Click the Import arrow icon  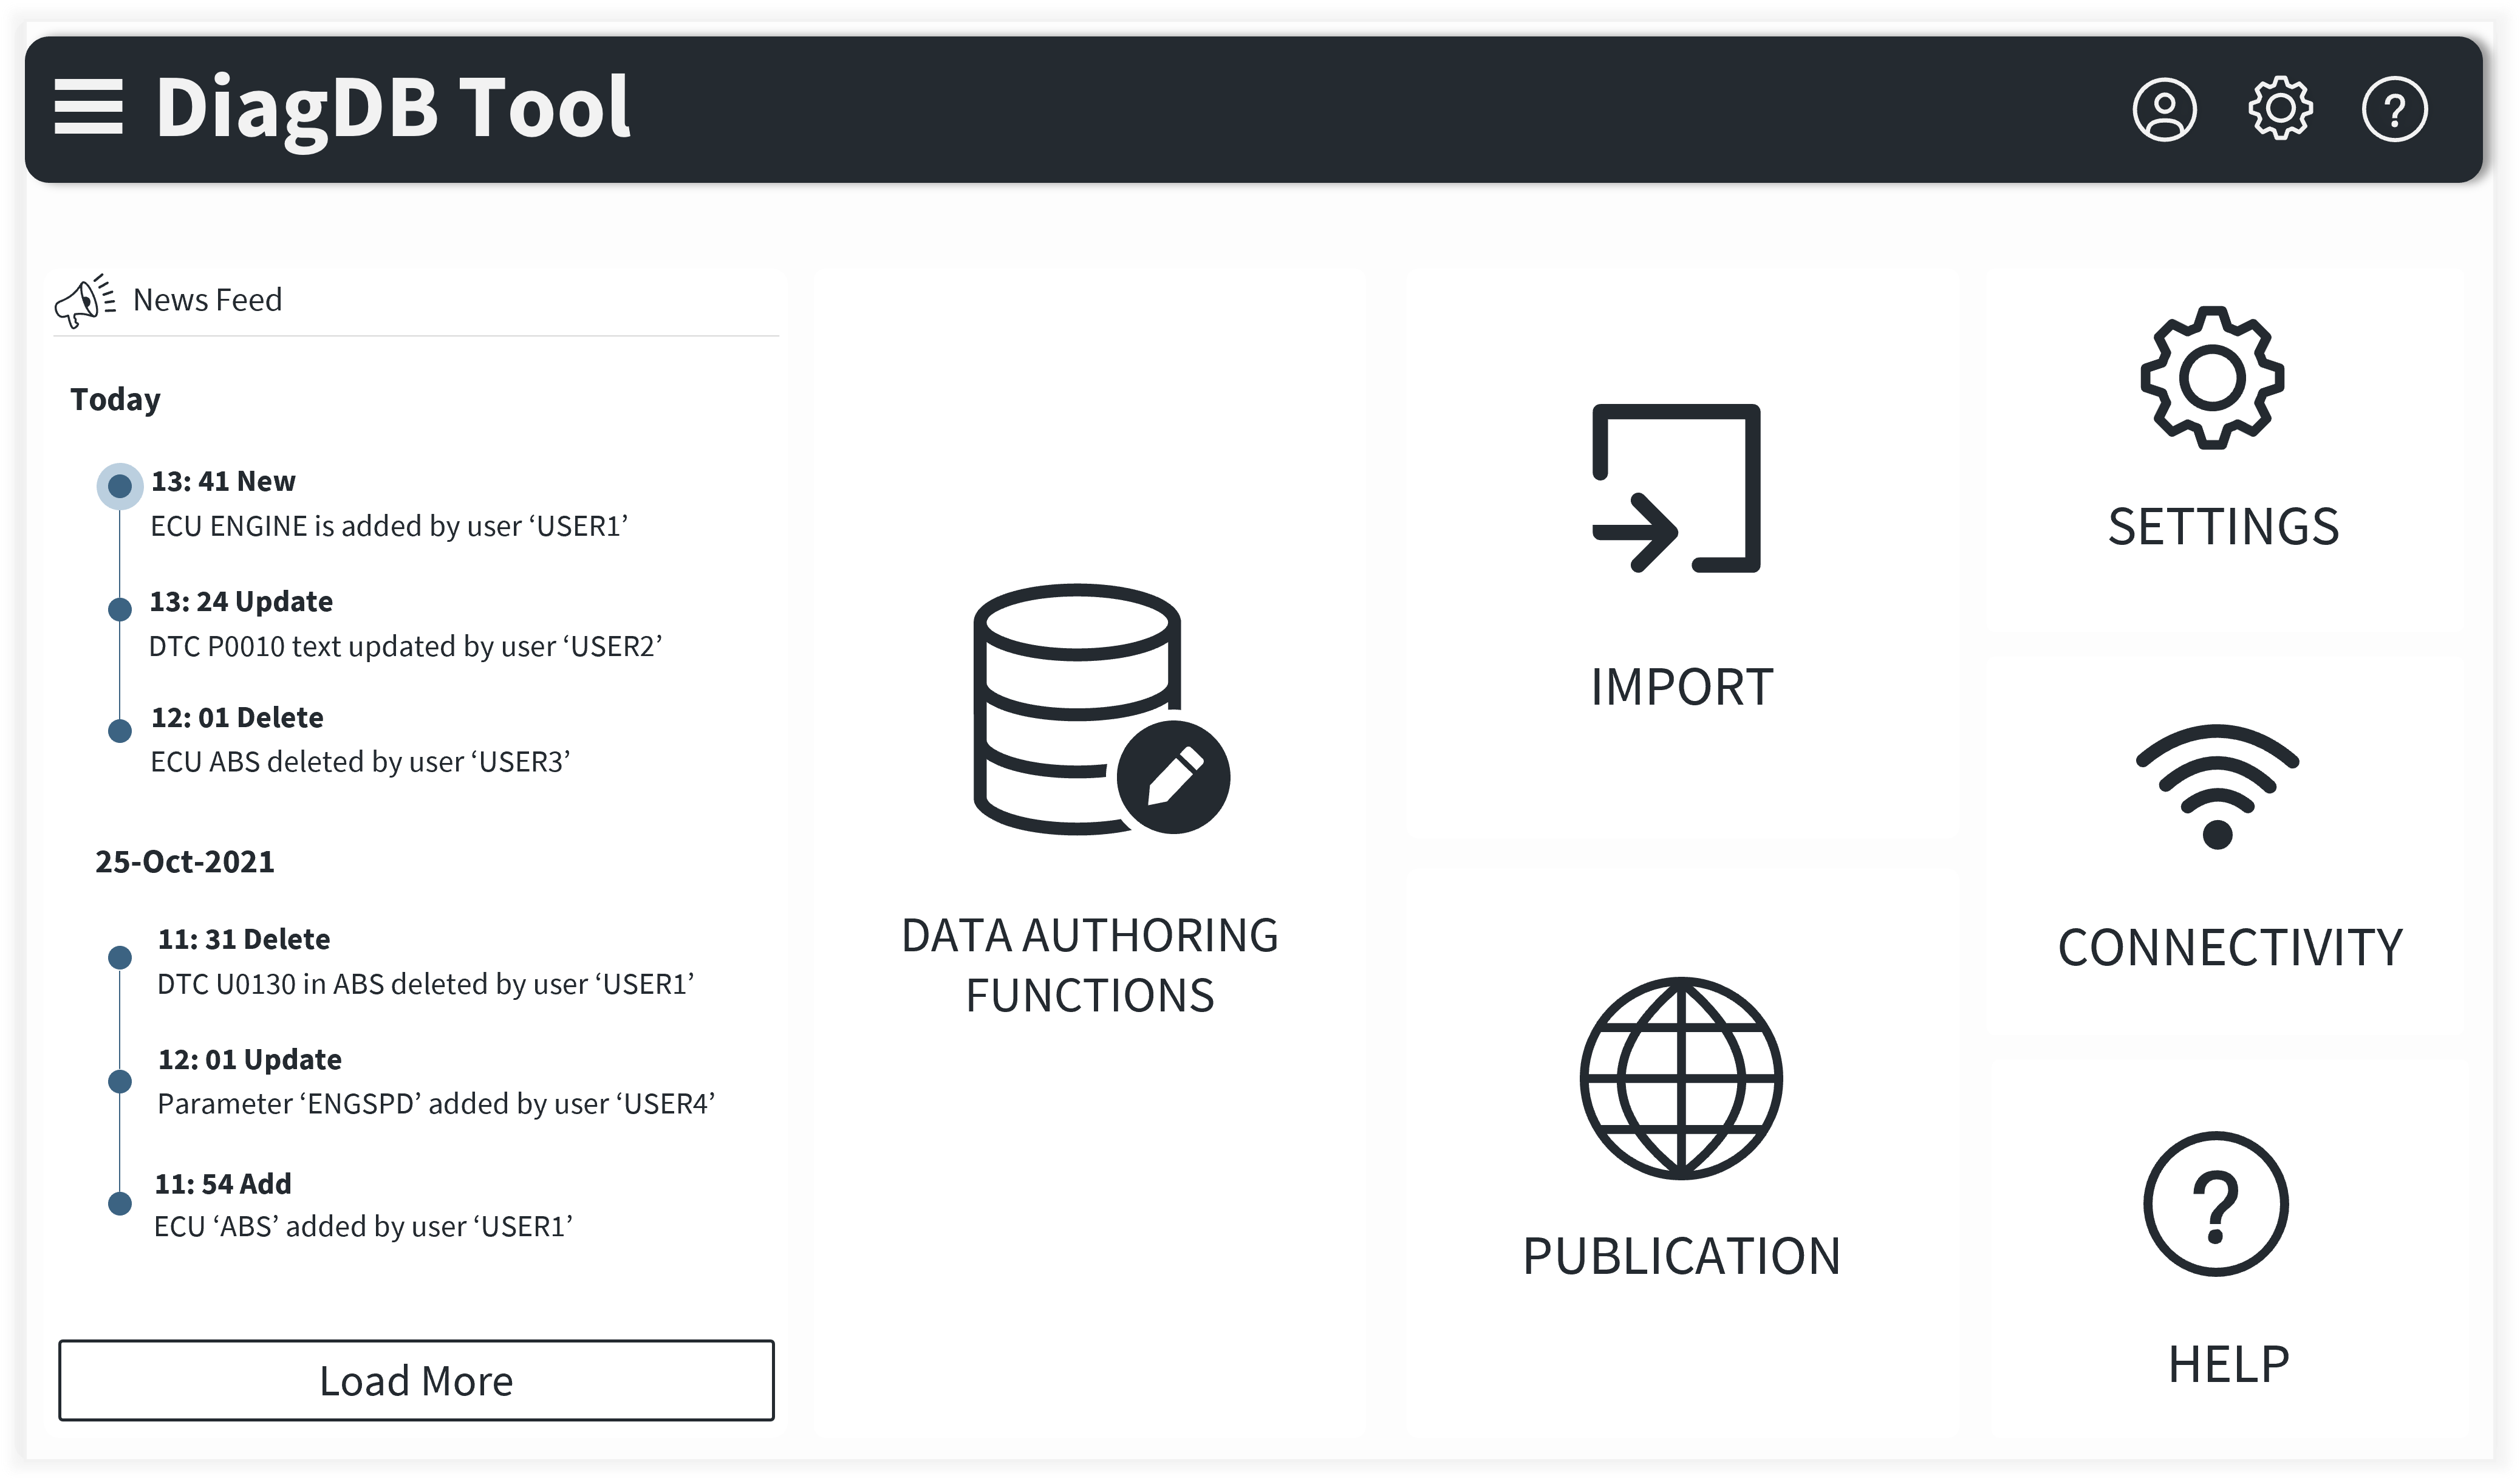[x=1677, y=488]
